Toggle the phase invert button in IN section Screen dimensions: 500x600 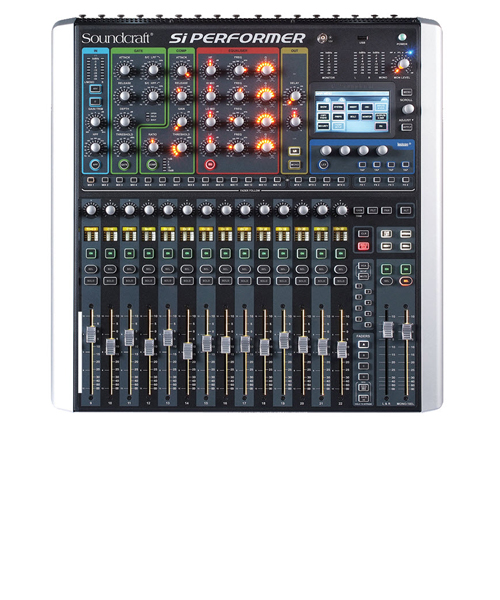point(95,101)
